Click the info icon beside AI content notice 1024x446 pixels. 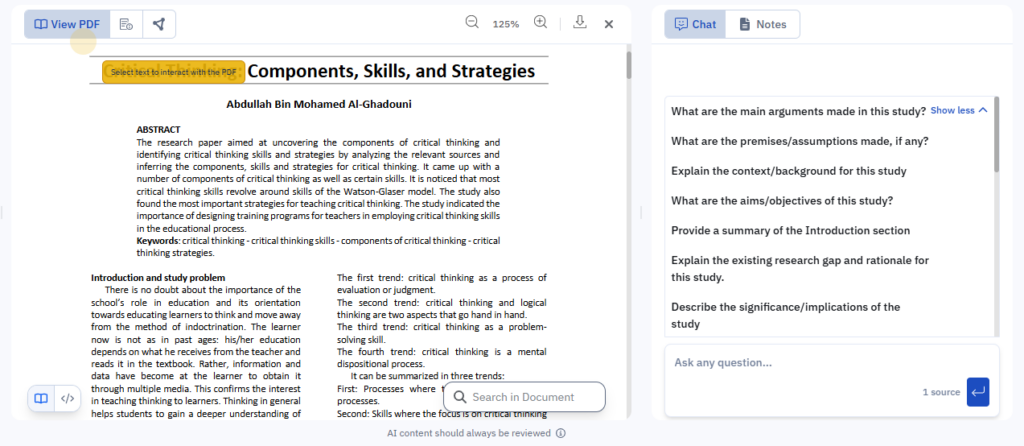pos(561,433)
